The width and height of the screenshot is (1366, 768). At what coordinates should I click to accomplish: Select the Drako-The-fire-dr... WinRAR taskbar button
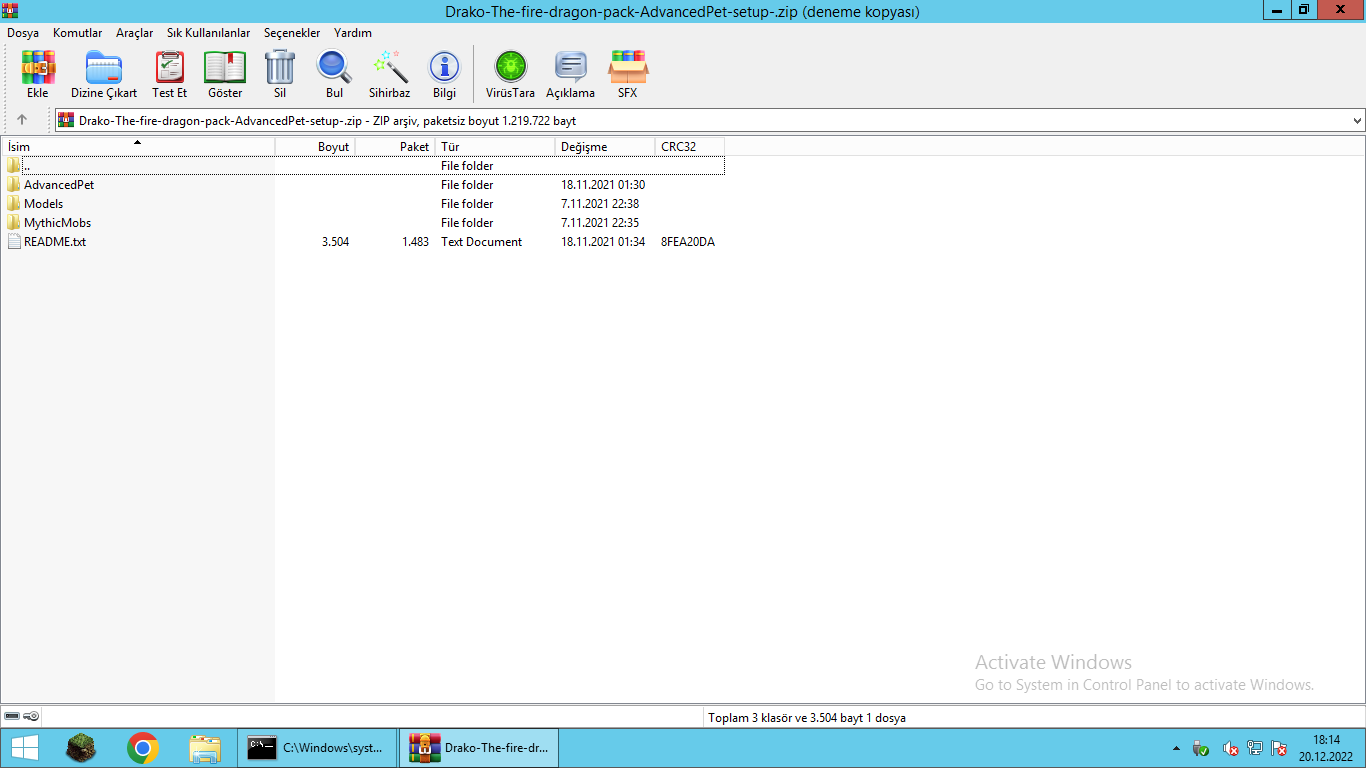click(479, 748)
